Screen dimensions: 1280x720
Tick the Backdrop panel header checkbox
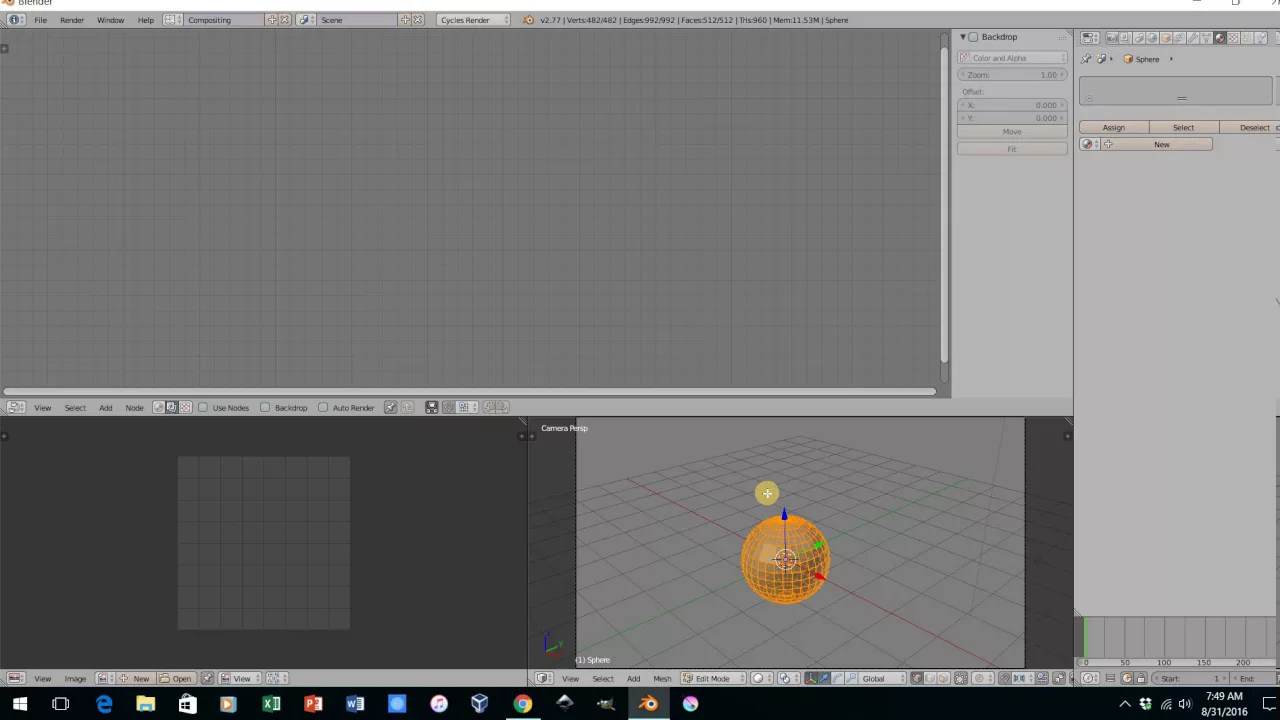[974, 37]
